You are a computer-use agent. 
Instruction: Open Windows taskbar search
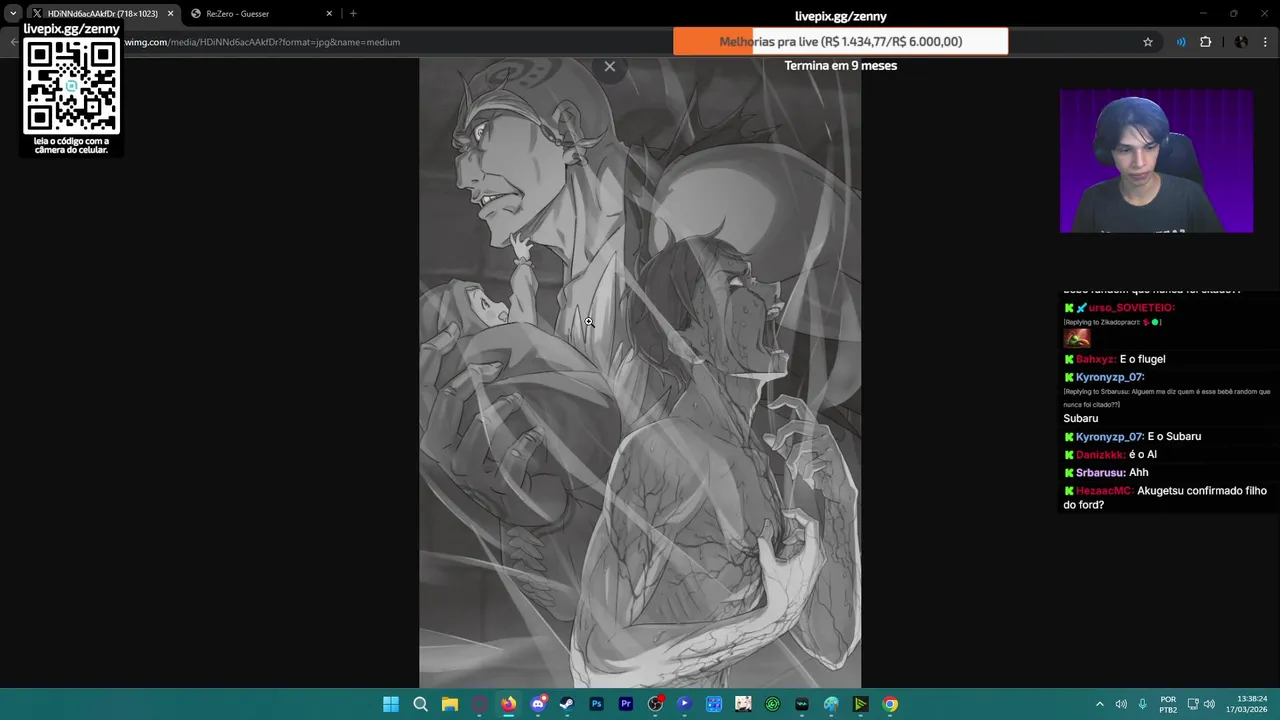click(x=420, y=704)
